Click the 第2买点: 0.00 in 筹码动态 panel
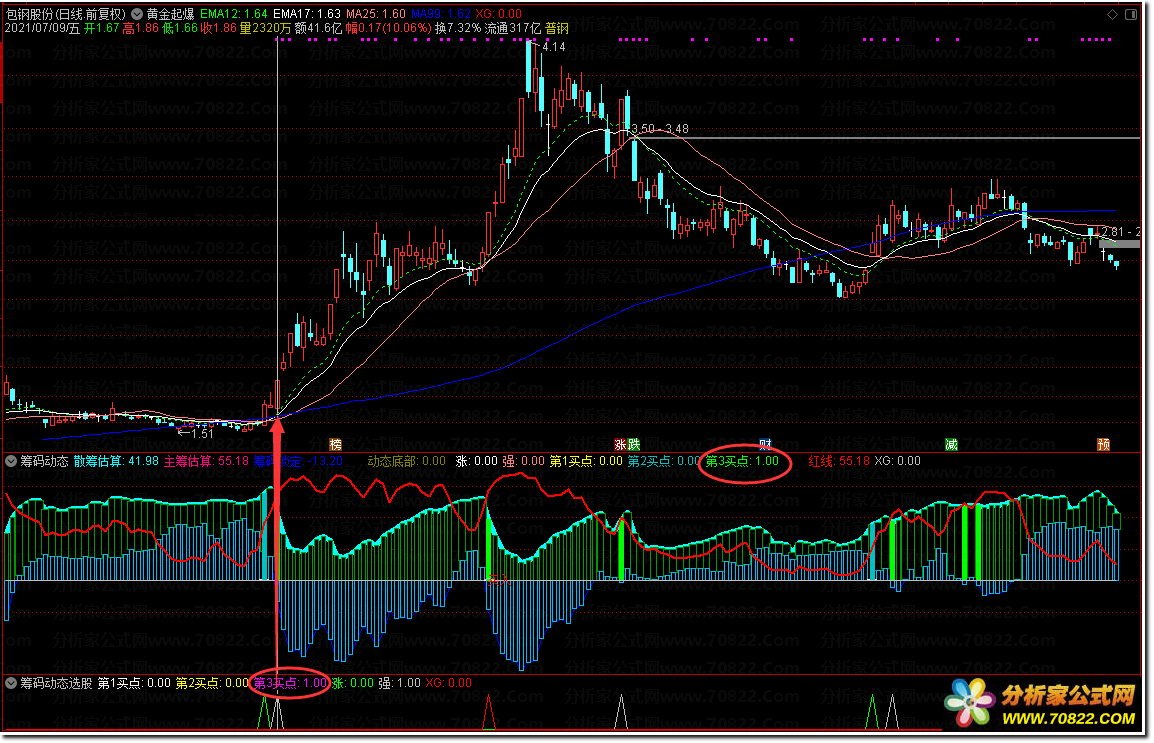1154x743 pixels. (663, 461)
